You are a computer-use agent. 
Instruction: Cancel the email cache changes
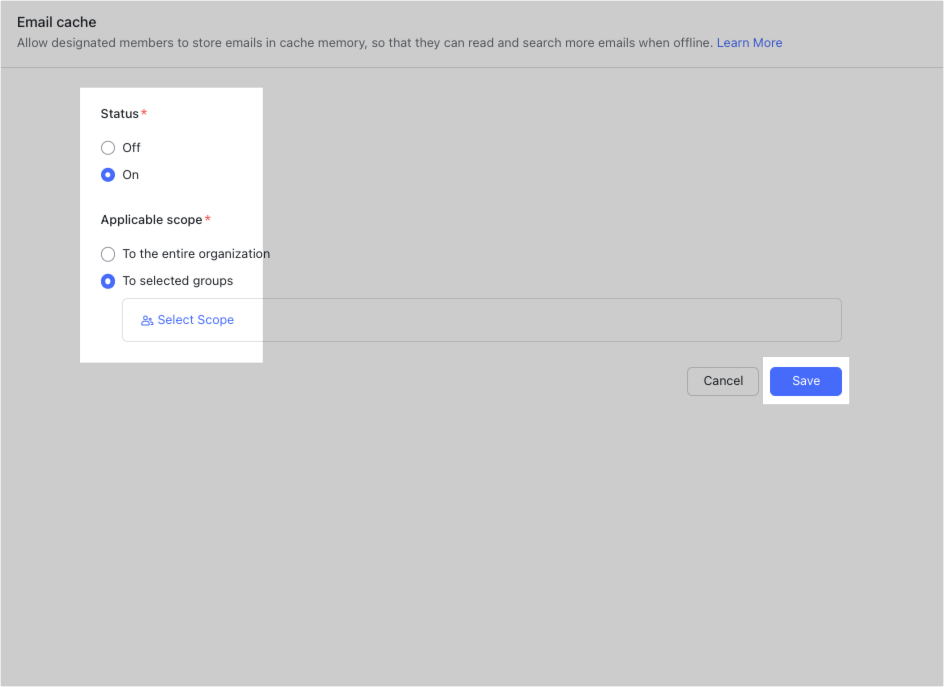pyautogui.click(x=722, y=381)
